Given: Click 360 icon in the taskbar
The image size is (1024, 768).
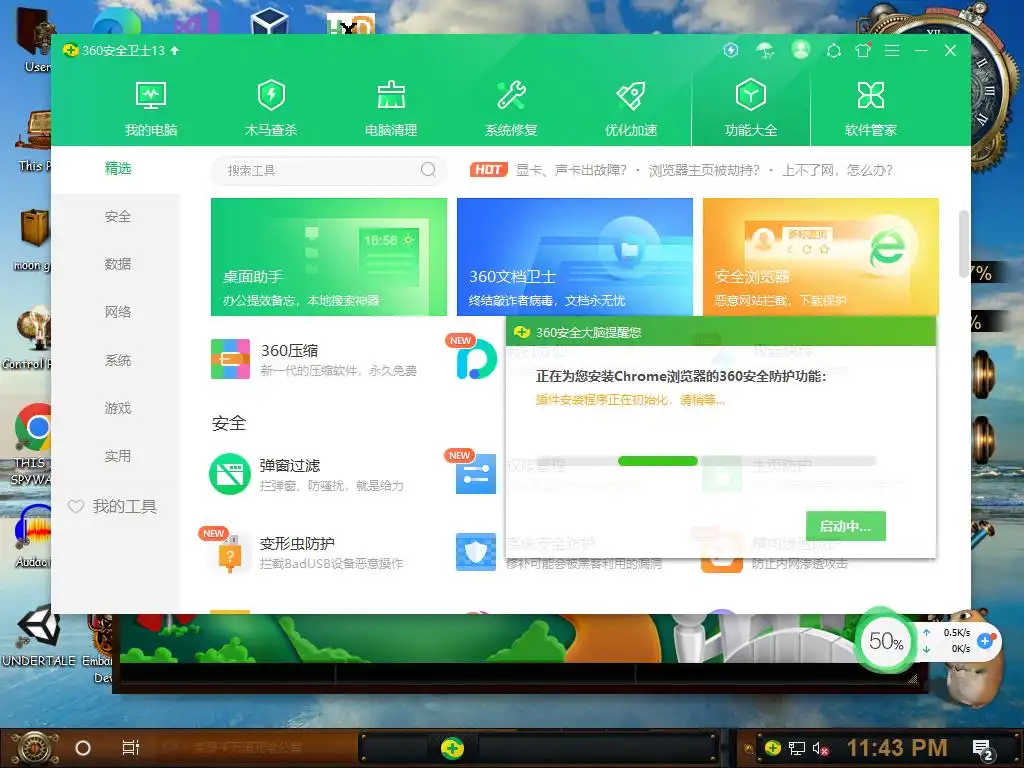Looking at the screenshot, I should (452, 748).
